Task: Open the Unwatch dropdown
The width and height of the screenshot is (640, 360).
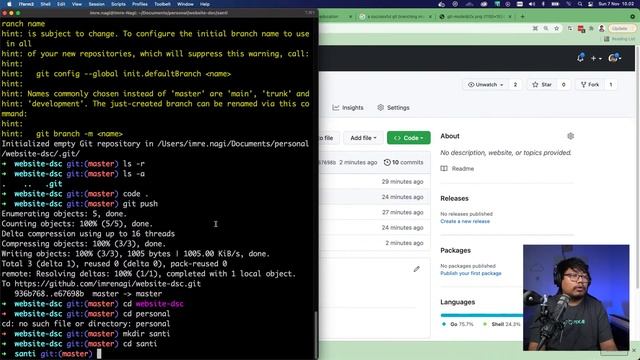Action: pos(485,84)
